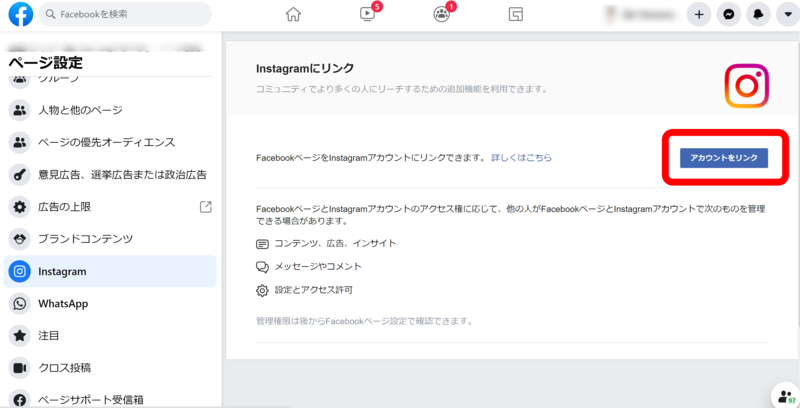Click the large Instagram logo
The width and height of the screenshot is (800, 408).
(x=746, y=86)
